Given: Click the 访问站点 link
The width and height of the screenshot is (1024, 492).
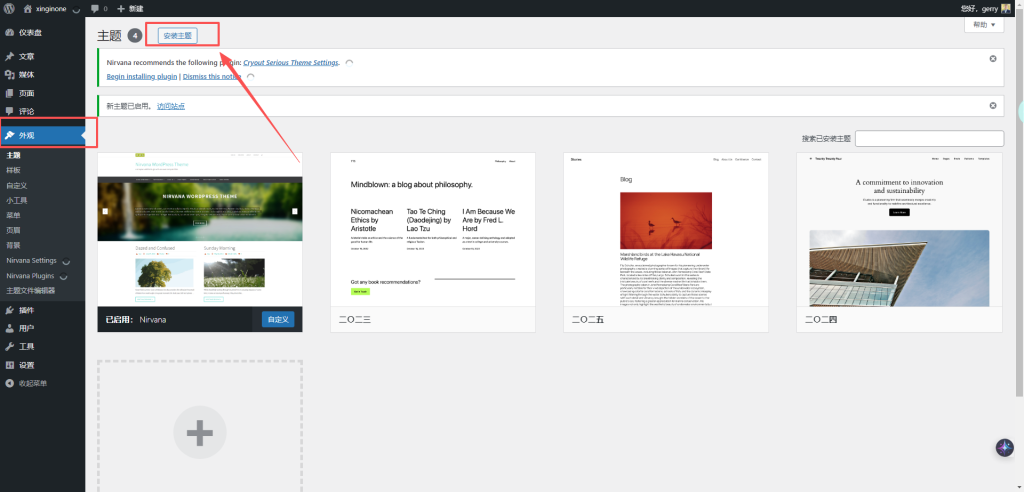Looking at the screenshot, I should (x=170, y=106).
